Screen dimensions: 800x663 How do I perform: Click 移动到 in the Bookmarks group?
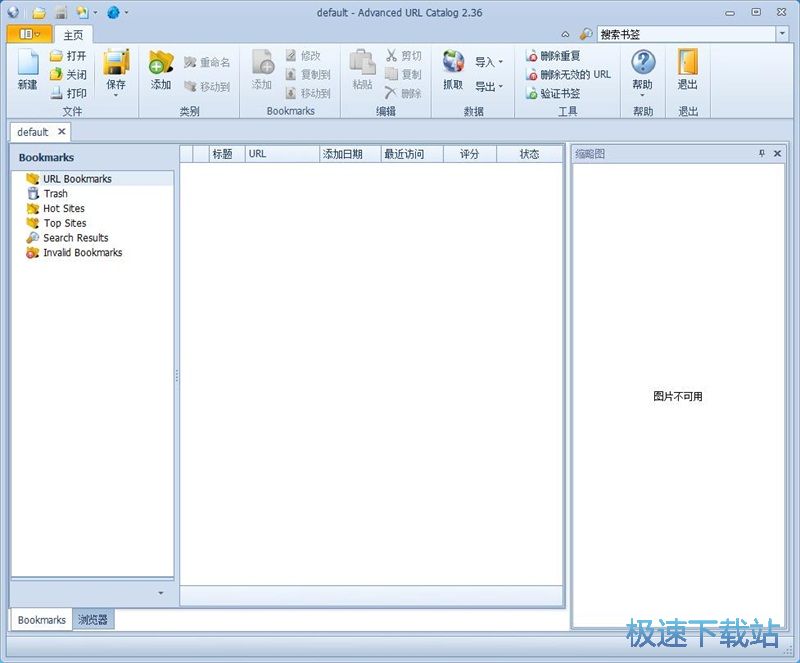point(308,93)
